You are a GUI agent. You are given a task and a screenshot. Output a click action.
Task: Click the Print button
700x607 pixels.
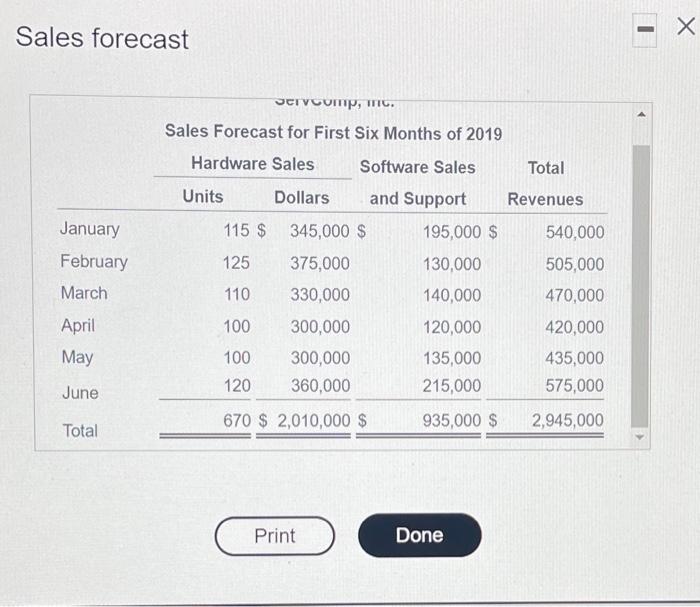pos(275,536)
